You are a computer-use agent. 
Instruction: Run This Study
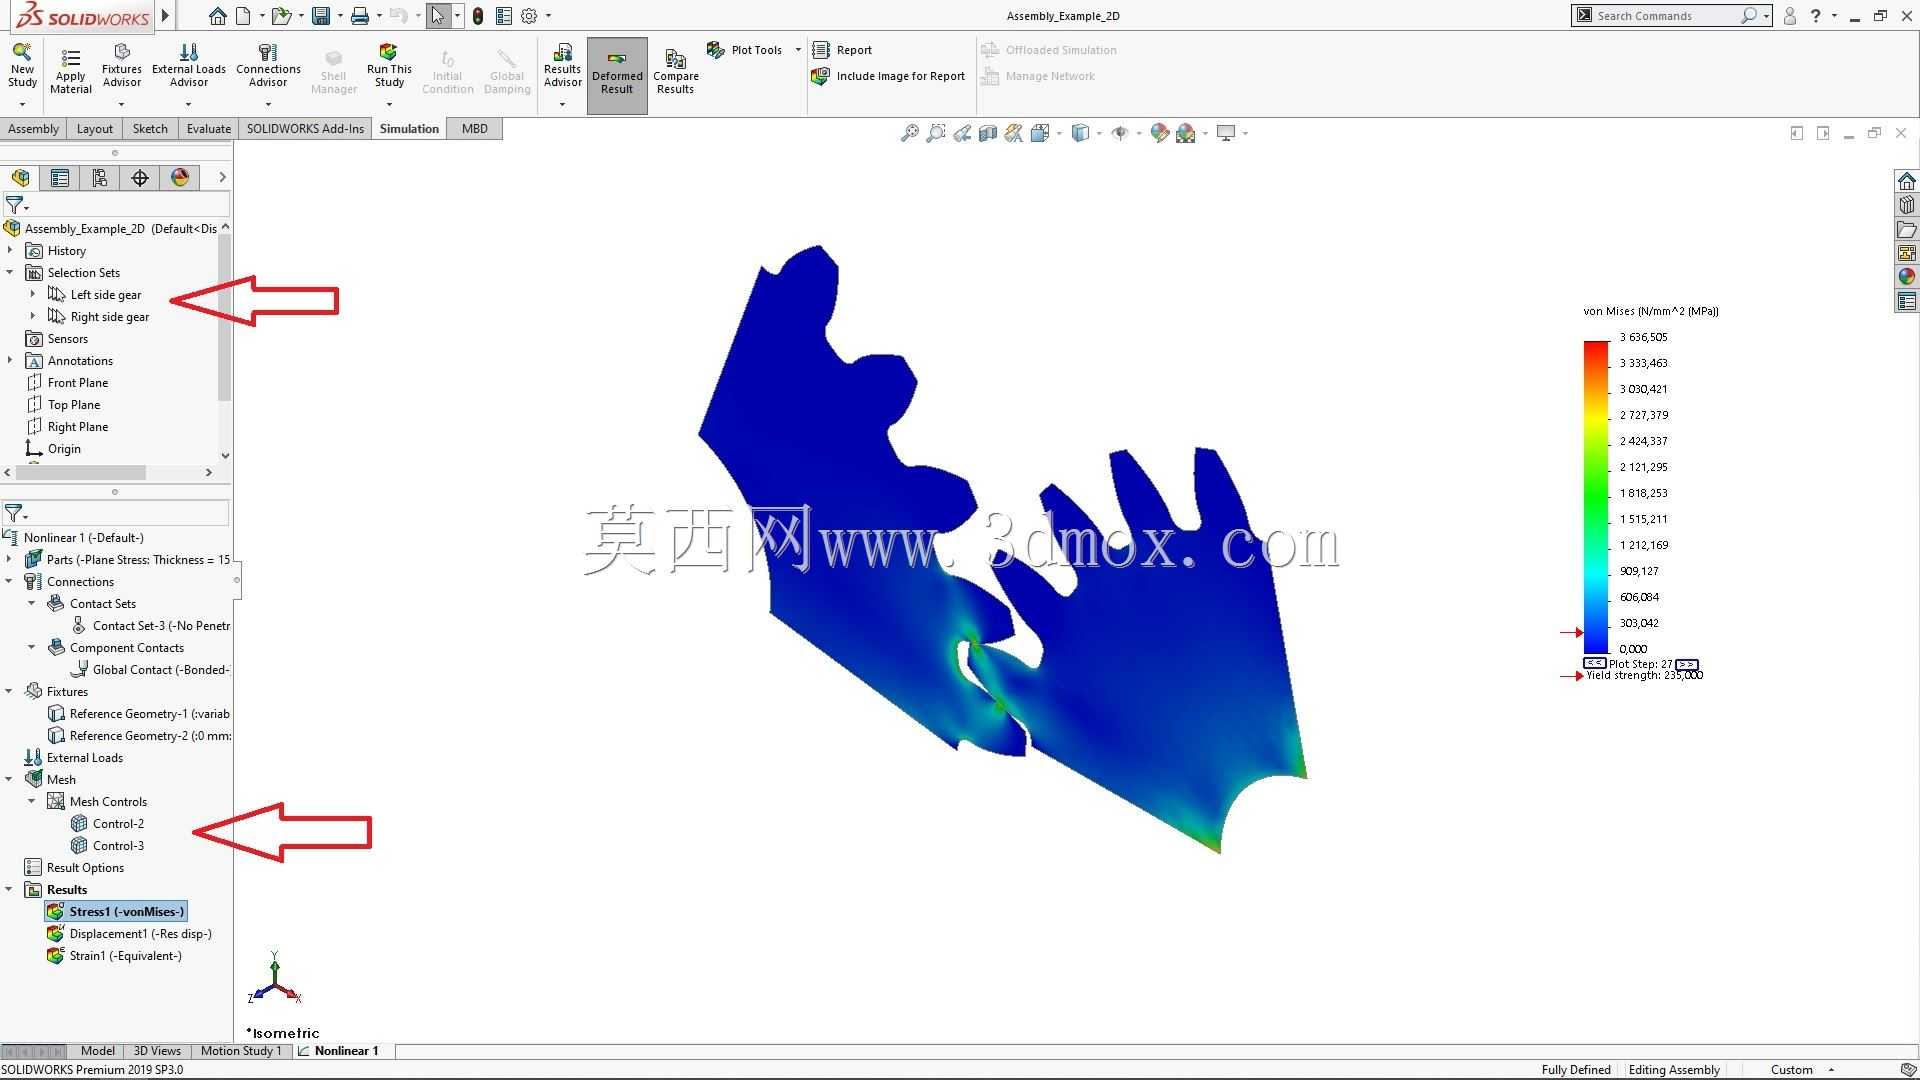[389, 66]
